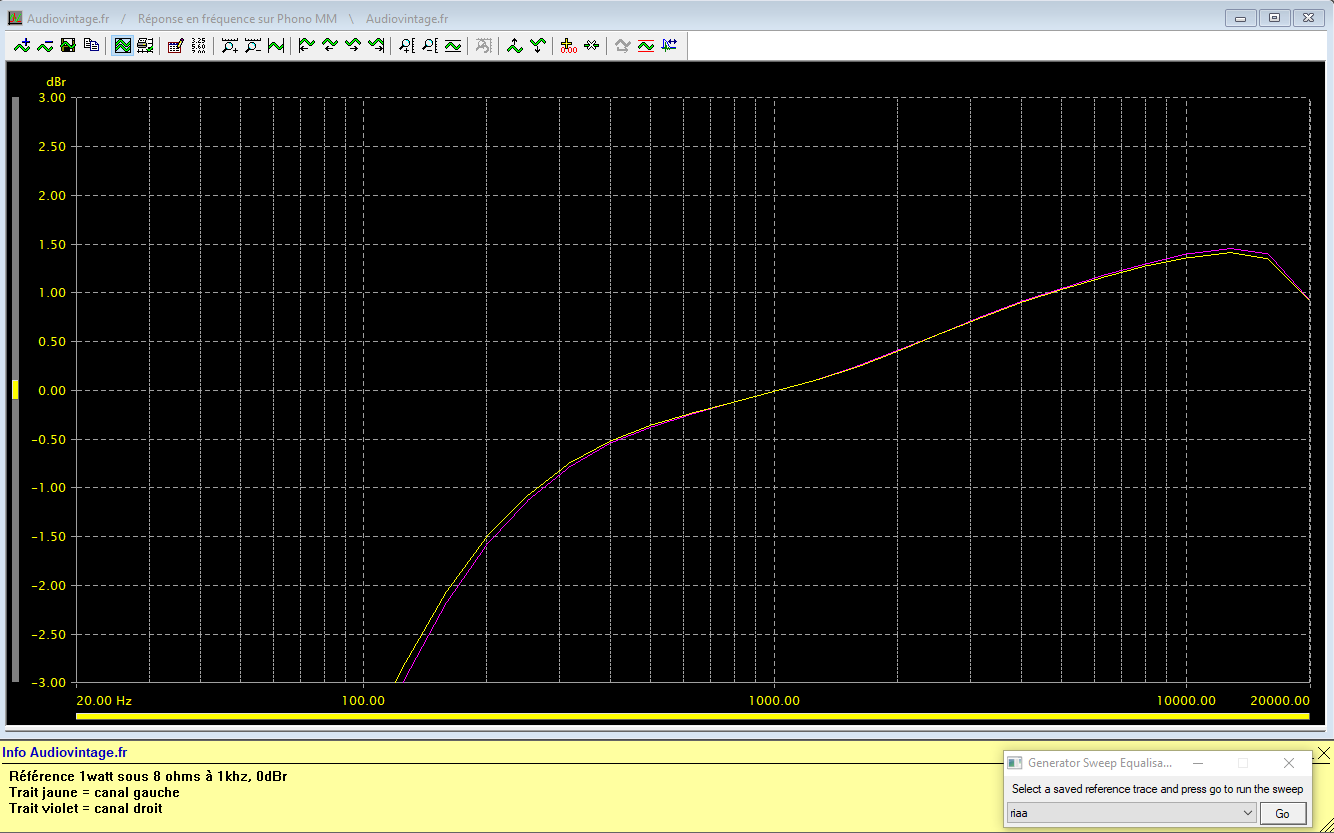
Task: Click the remove trace icon with minus sign
Action: pos(45,45)
